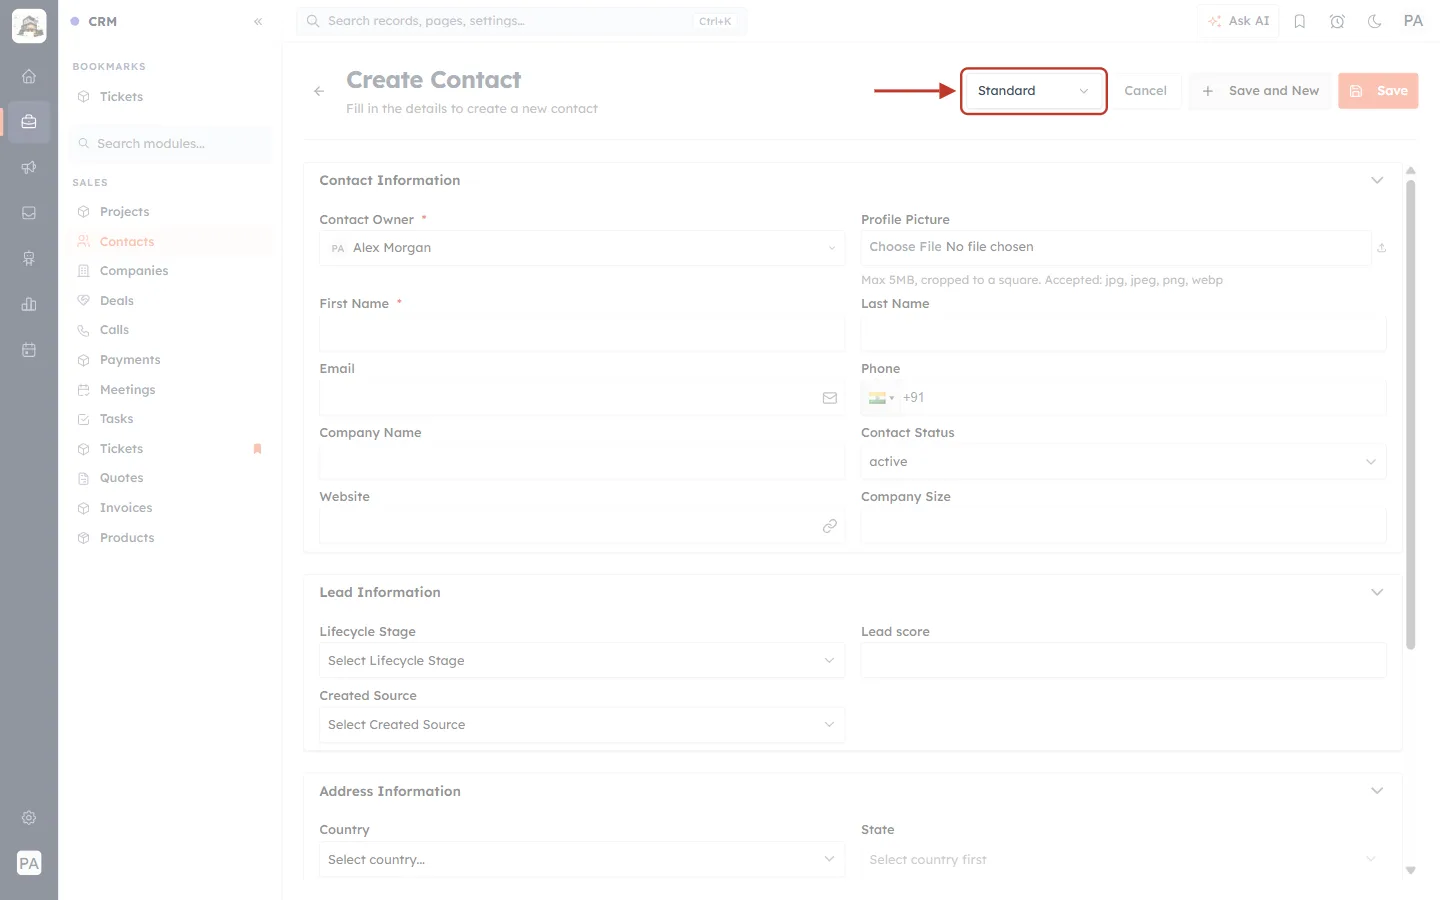Screen dimensions: 1440x900
Task: Open the Contact Status dropdown
Action: pyautogui.click(x=1123, y=462)
